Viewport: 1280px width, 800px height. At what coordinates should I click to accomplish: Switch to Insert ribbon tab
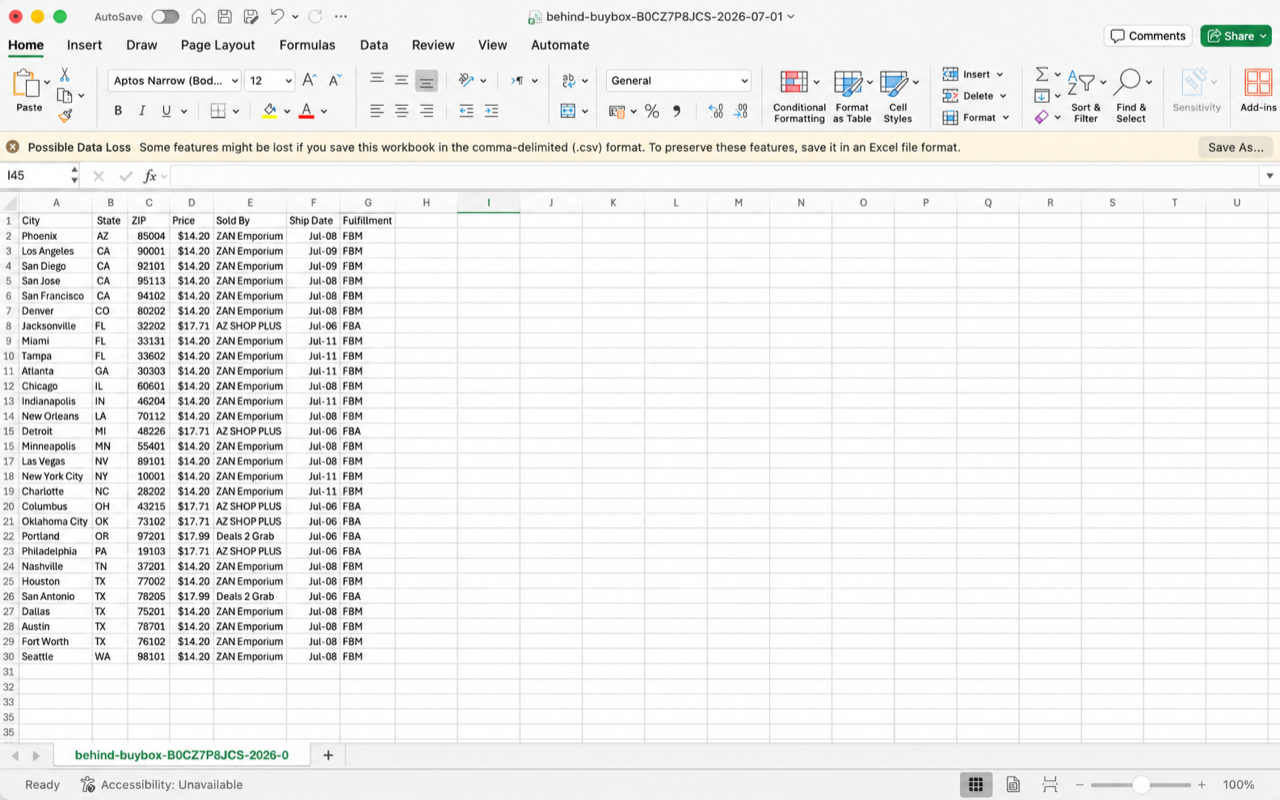point(84,45)
